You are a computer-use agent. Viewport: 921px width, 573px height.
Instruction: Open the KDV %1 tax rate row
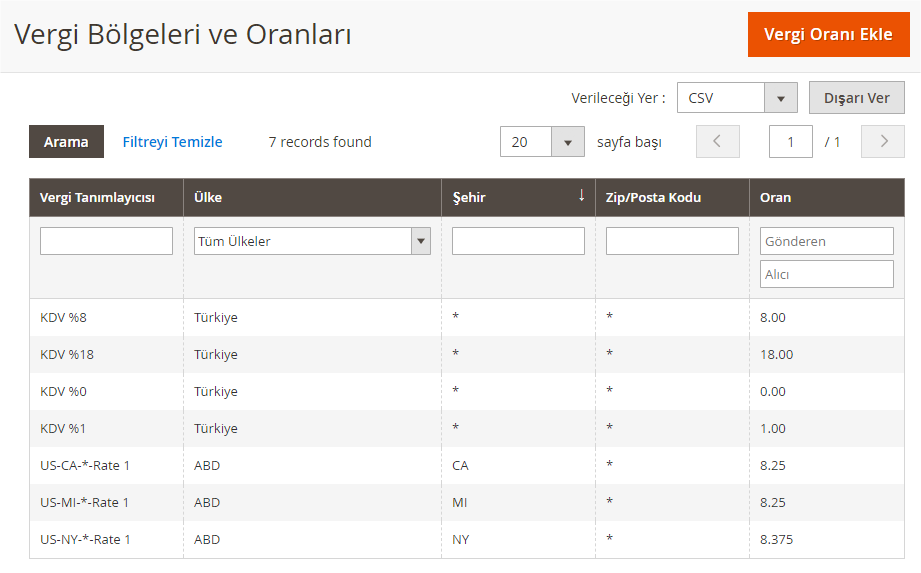467,429
